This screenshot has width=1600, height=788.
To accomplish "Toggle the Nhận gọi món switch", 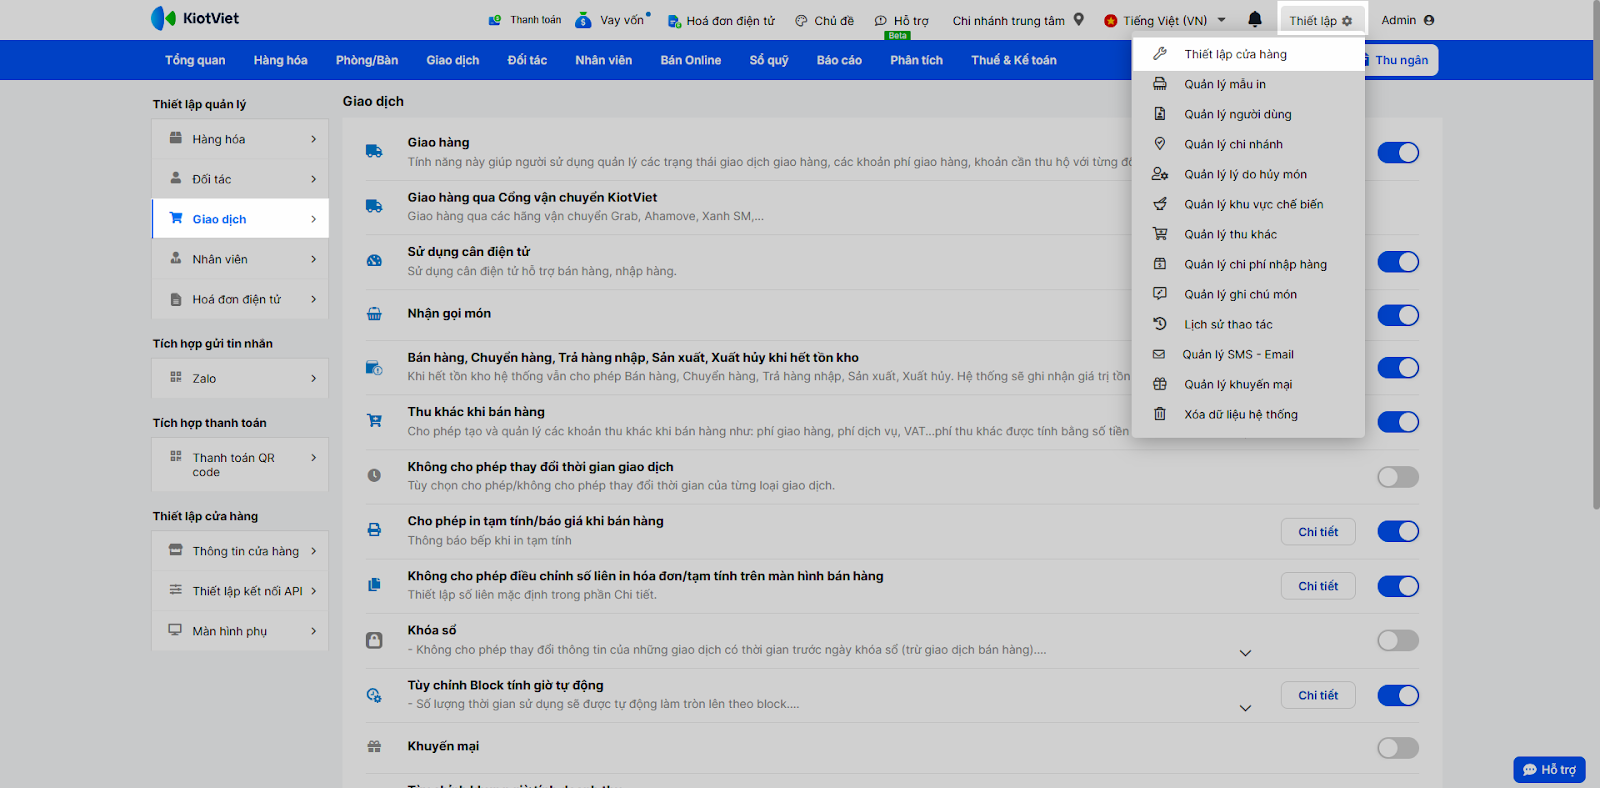I will (x=1398, y=315).
